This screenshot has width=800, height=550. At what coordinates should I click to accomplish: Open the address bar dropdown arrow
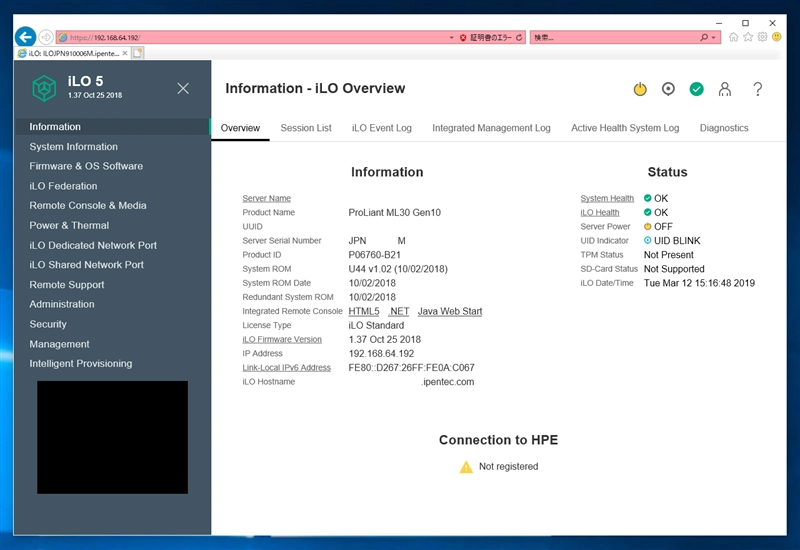point(452,37)
